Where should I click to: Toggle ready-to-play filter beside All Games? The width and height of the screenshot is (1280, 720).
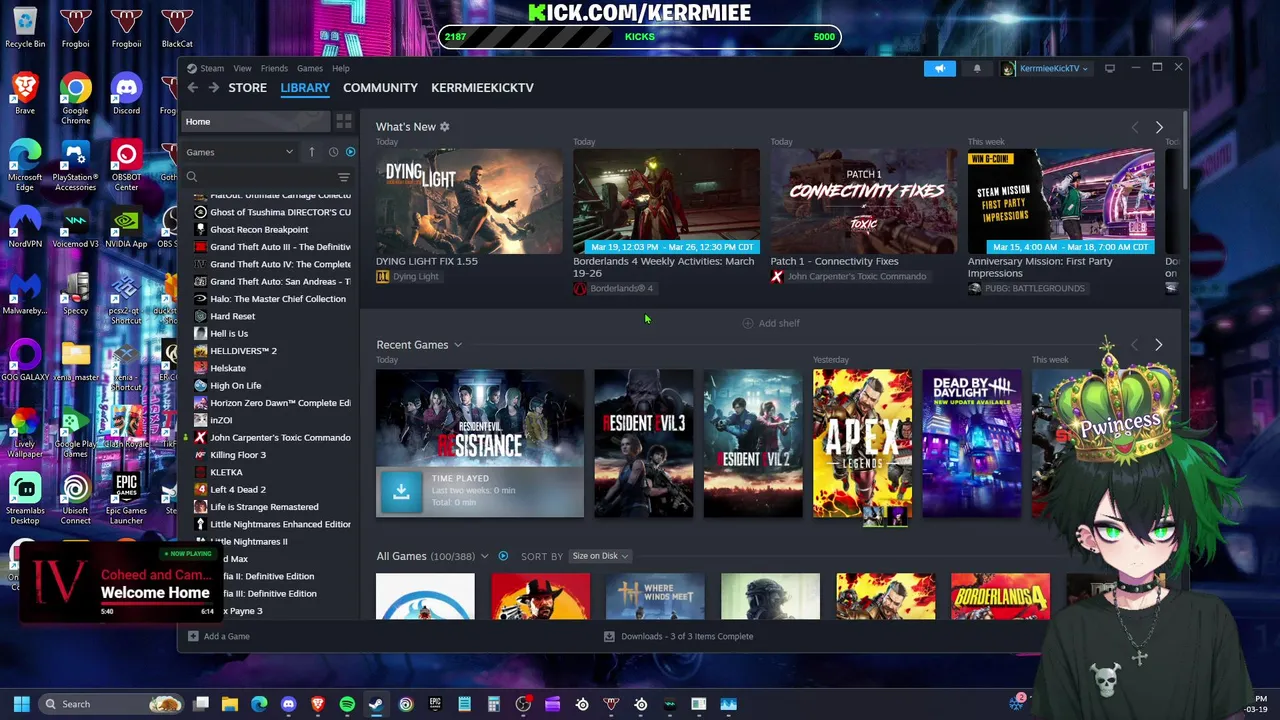tap(503, 556)
